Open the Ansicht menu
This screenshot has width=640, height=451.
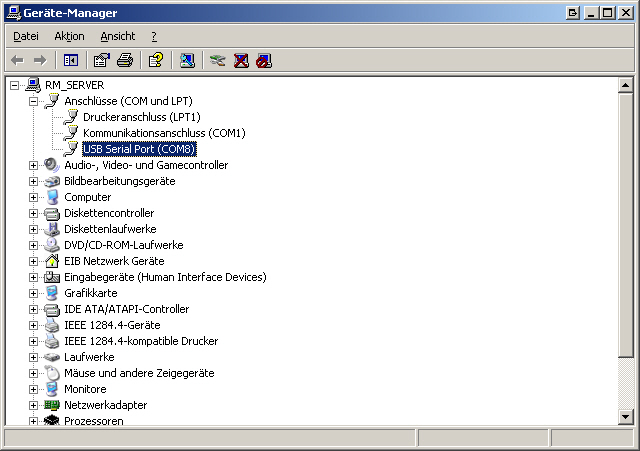(x=117, y=36)
